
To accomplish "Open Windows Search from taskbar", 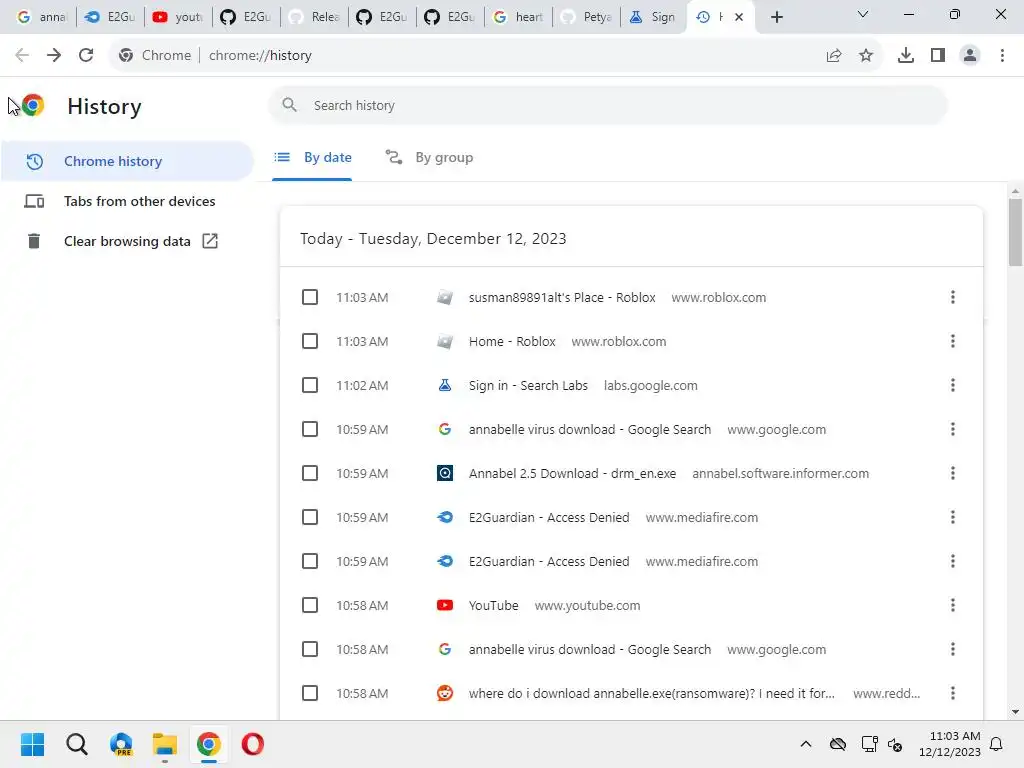I will click(76, 744).
